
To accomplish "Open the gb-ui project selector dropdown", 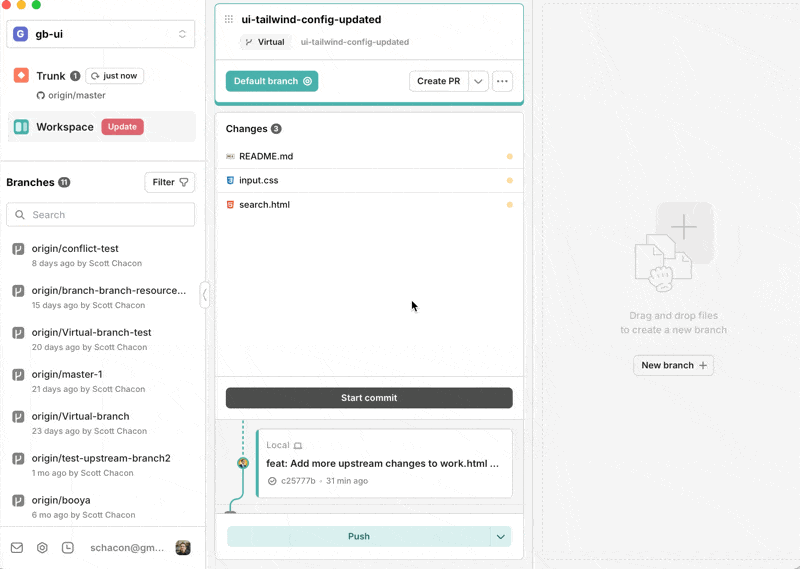I will click(100, 34).
